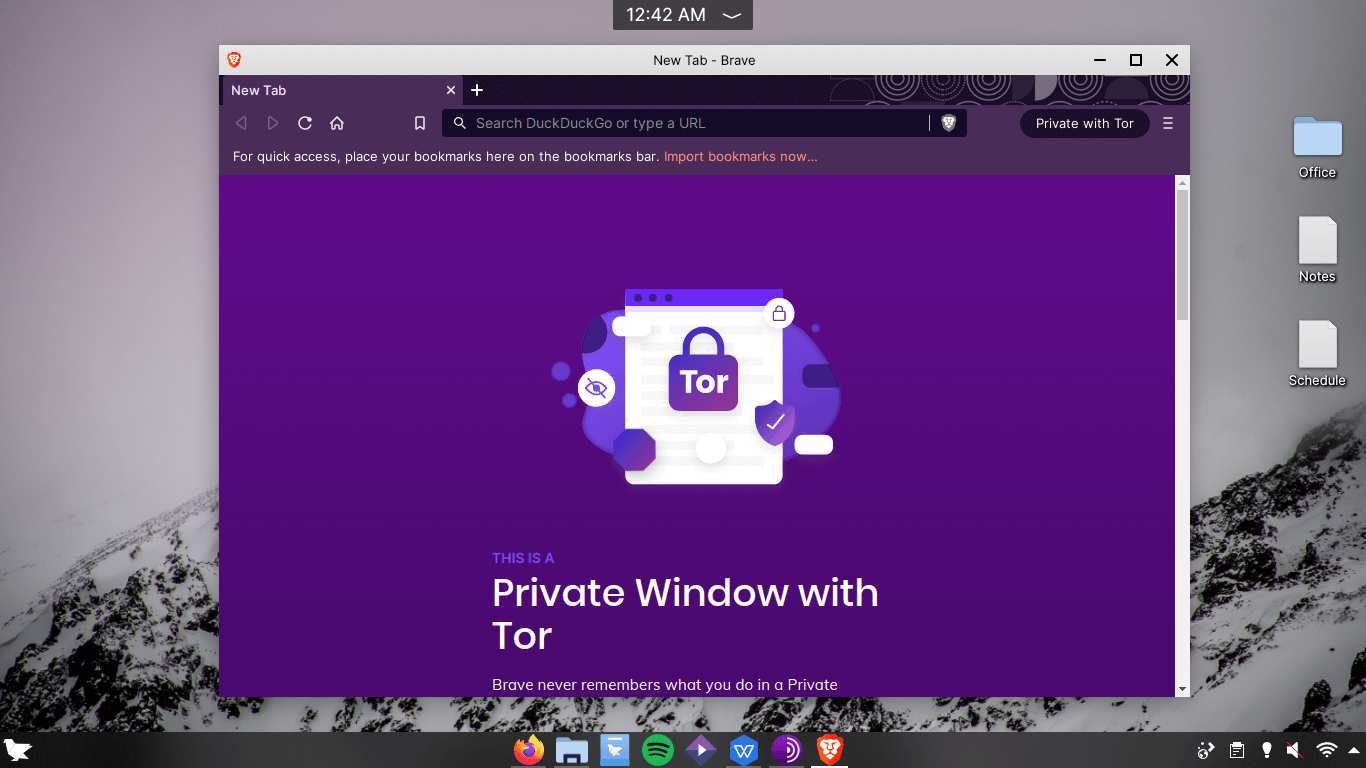Click the Brave Shields lion icon in address bar
Image resolution: width=1366 pixels, height=768 pixels.
(948, 123)
